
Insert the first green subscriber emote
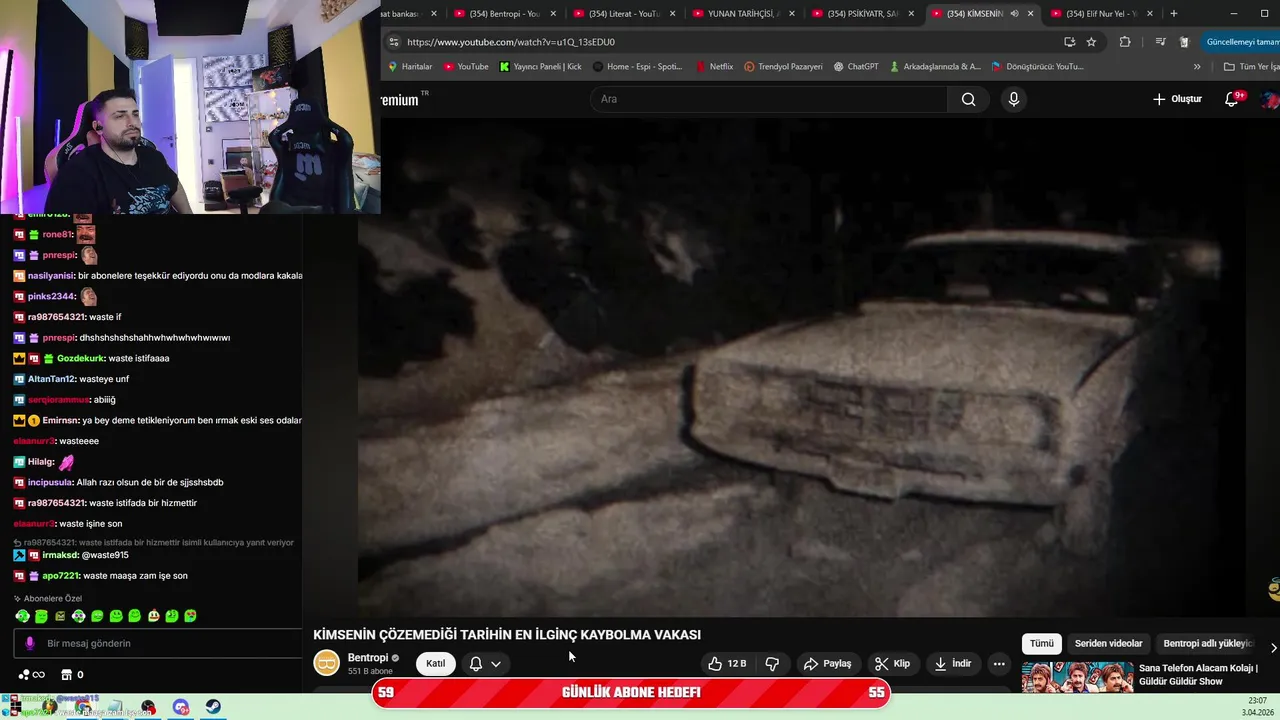[x=22, y=616]
